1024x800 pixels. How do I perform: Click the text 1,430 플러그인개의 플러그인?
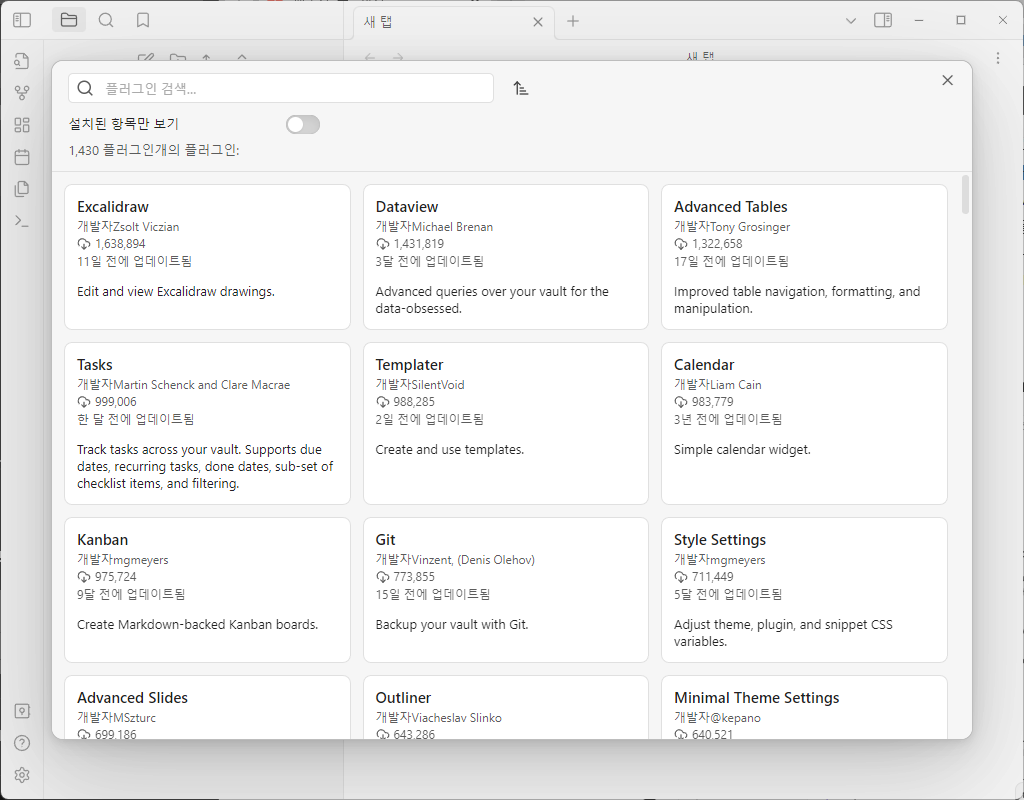154,150
